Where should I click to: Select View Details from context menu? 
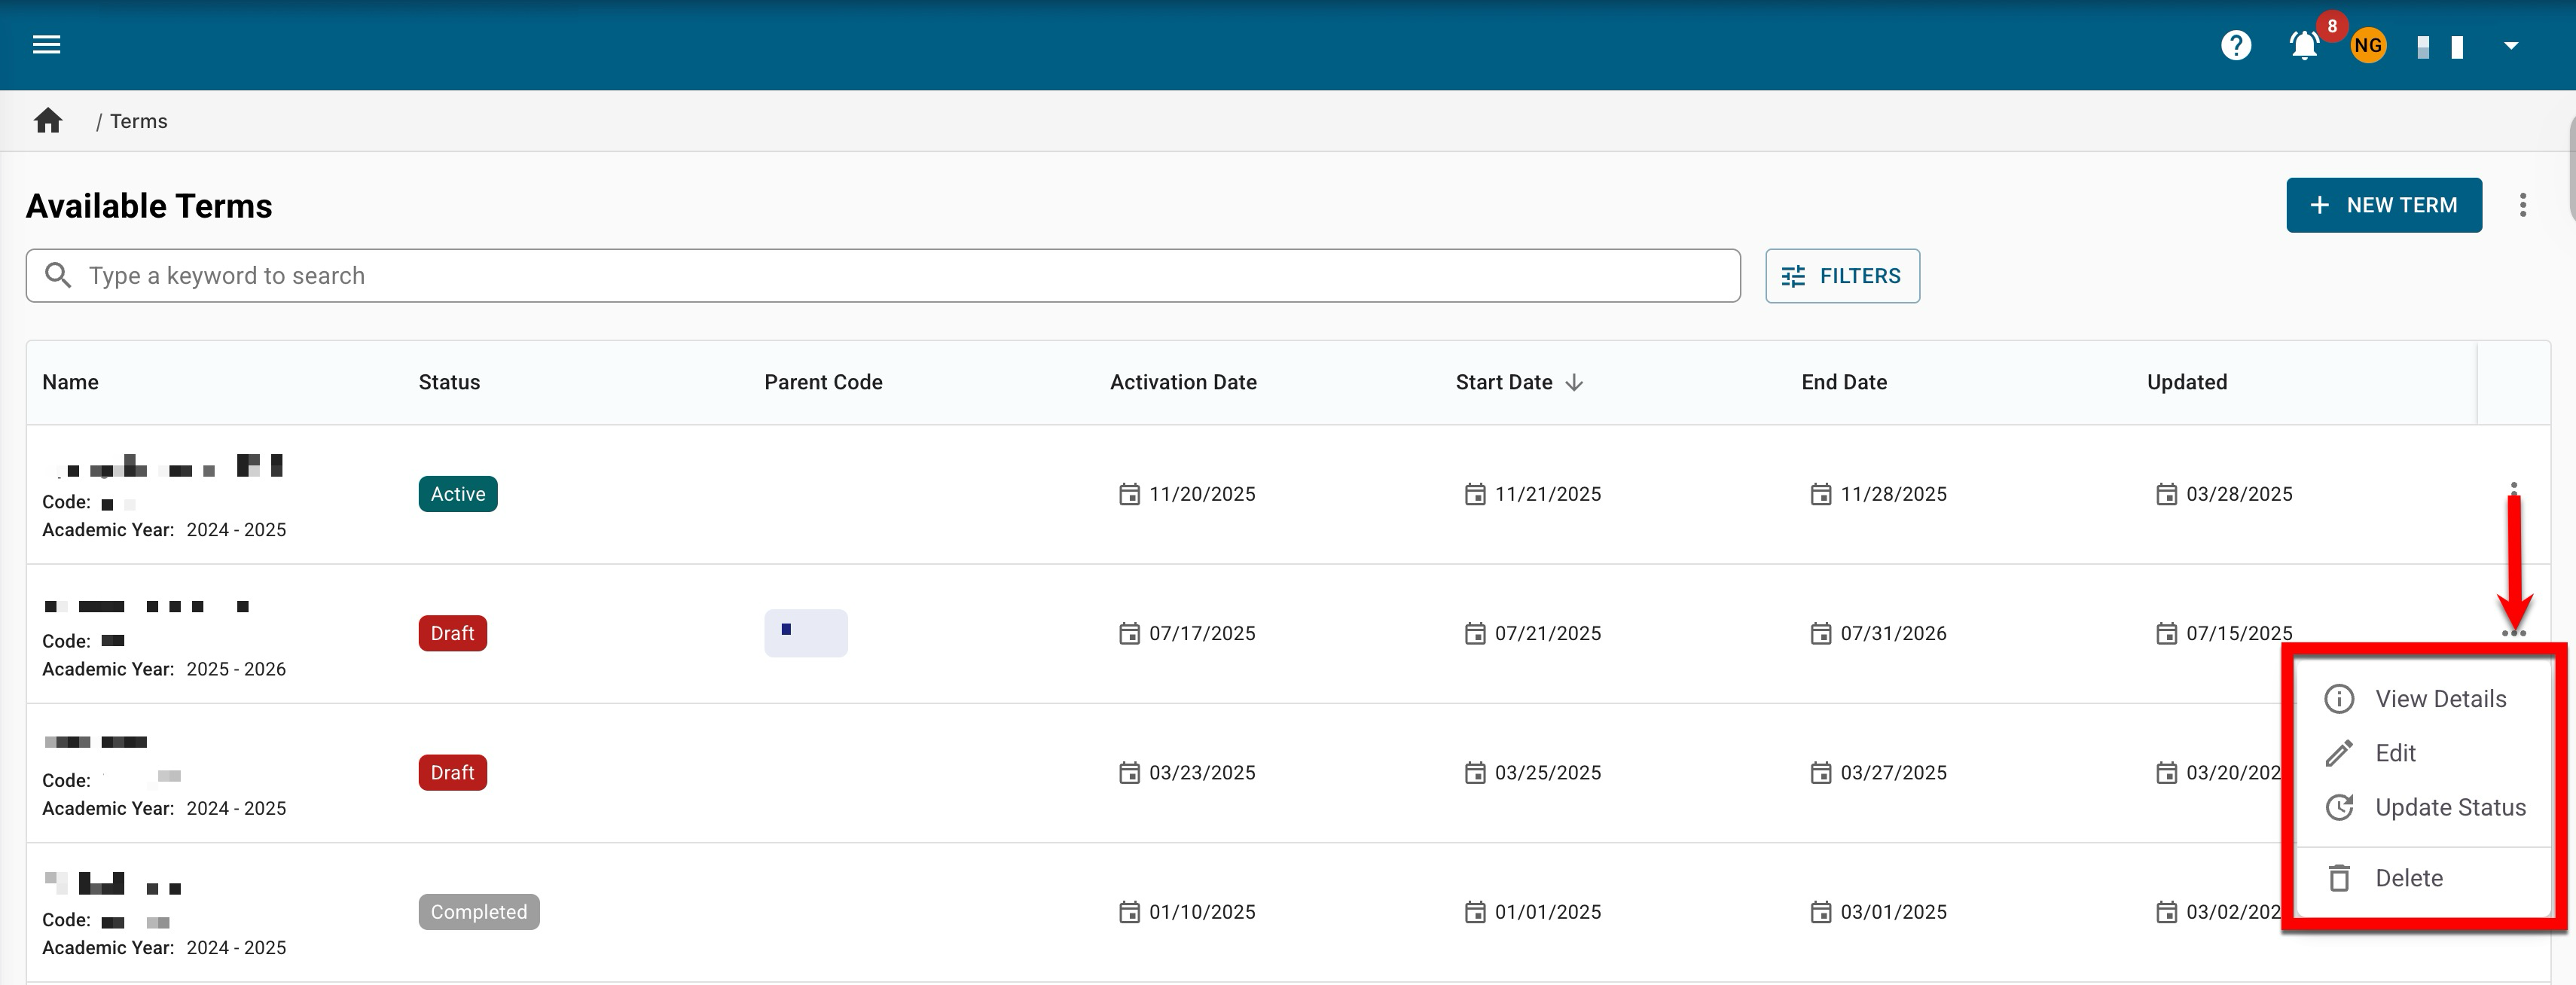[2439, 699]
